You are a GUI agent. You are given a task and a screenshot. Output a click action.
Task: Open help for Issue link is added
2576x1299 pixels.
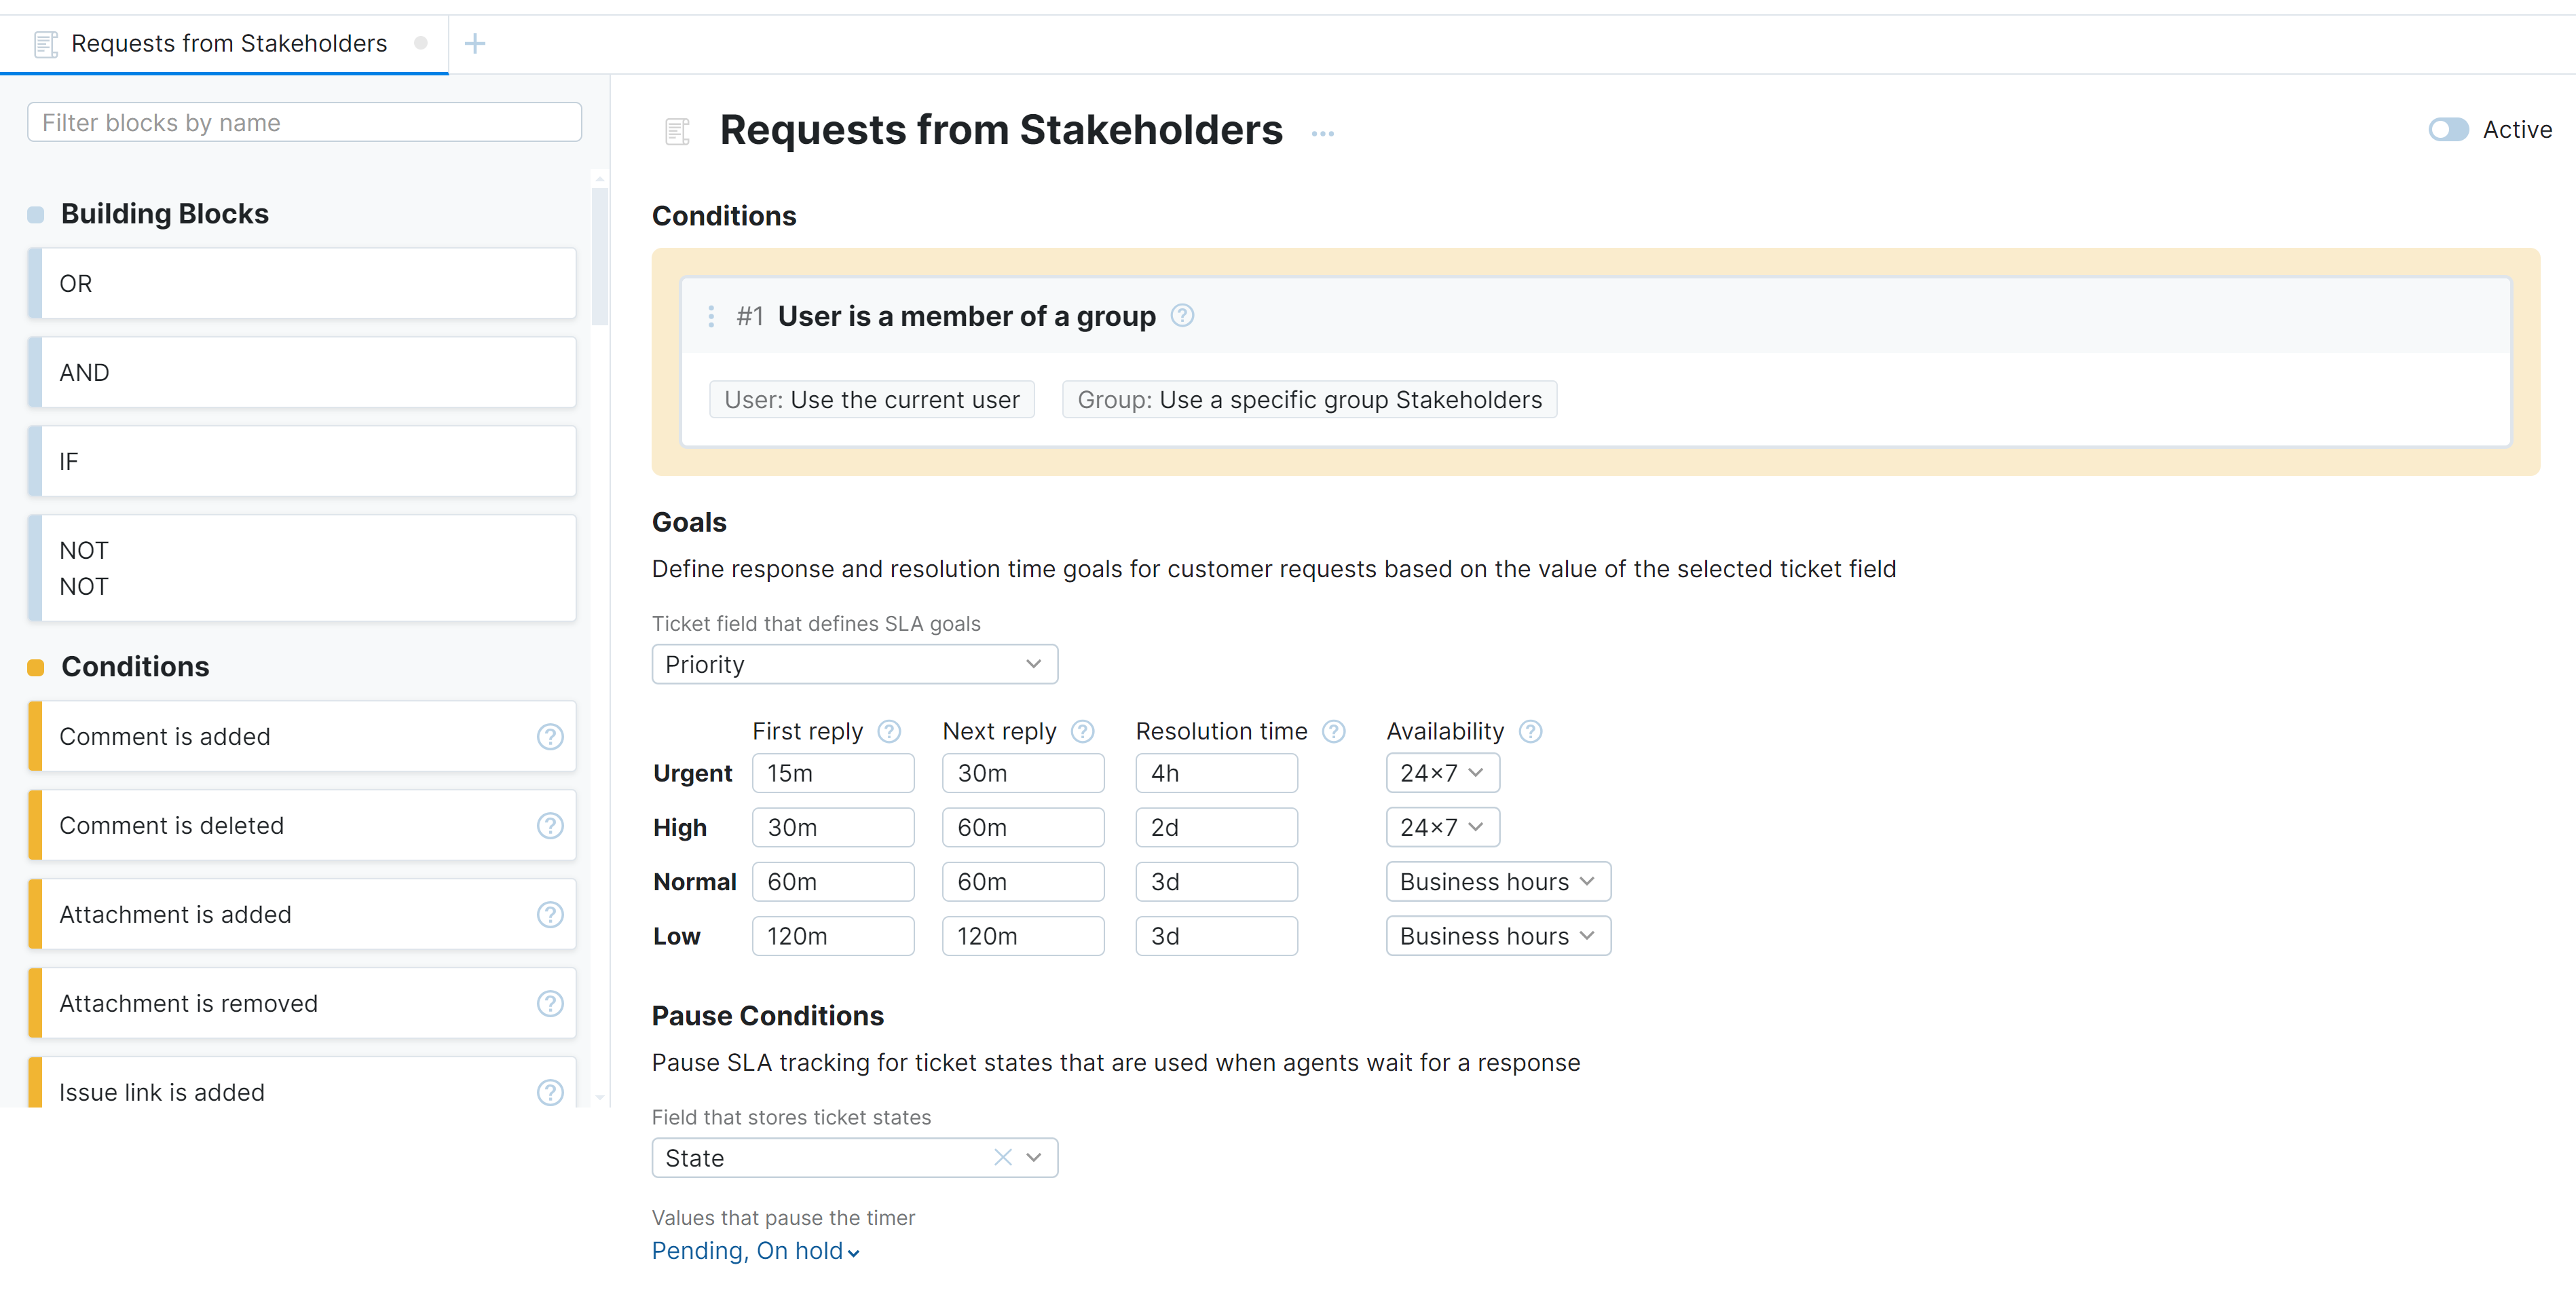(x=550, y=1092)
